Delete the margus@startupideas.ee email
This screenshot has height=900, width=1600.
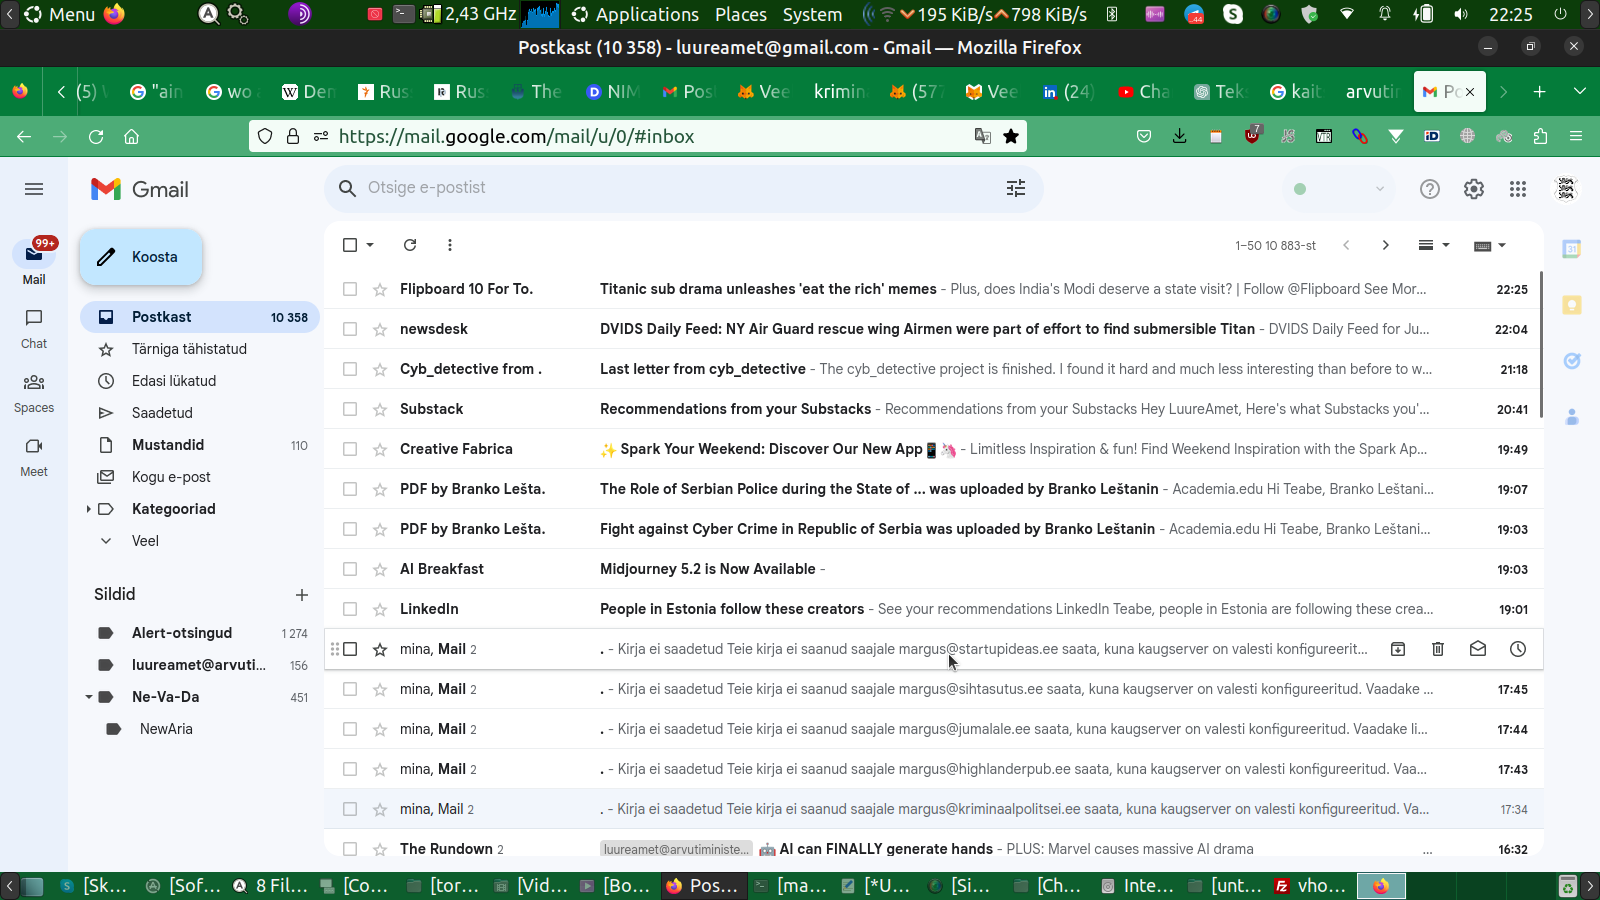tap(1438, 649)
